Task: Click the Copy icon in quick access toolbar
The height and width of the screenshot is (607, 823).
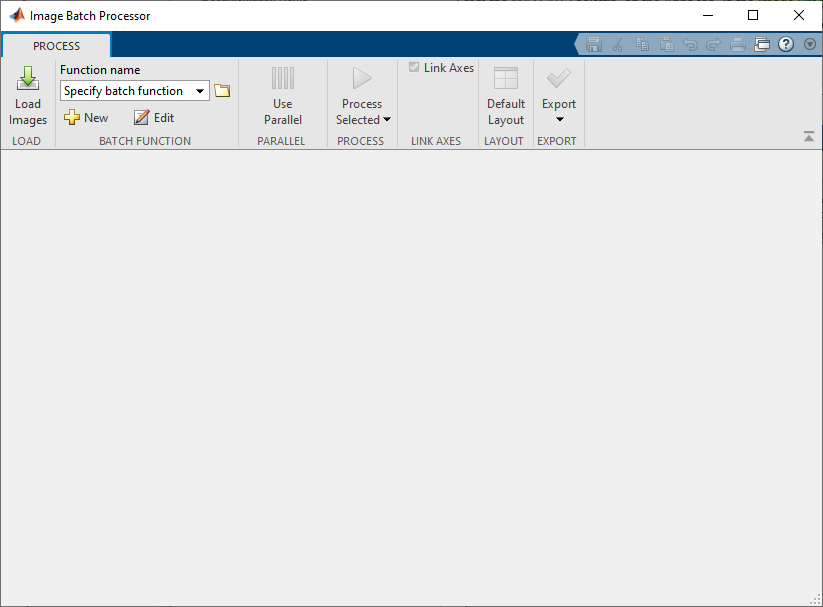Action: pyautogui.click(x=642, y=45)
